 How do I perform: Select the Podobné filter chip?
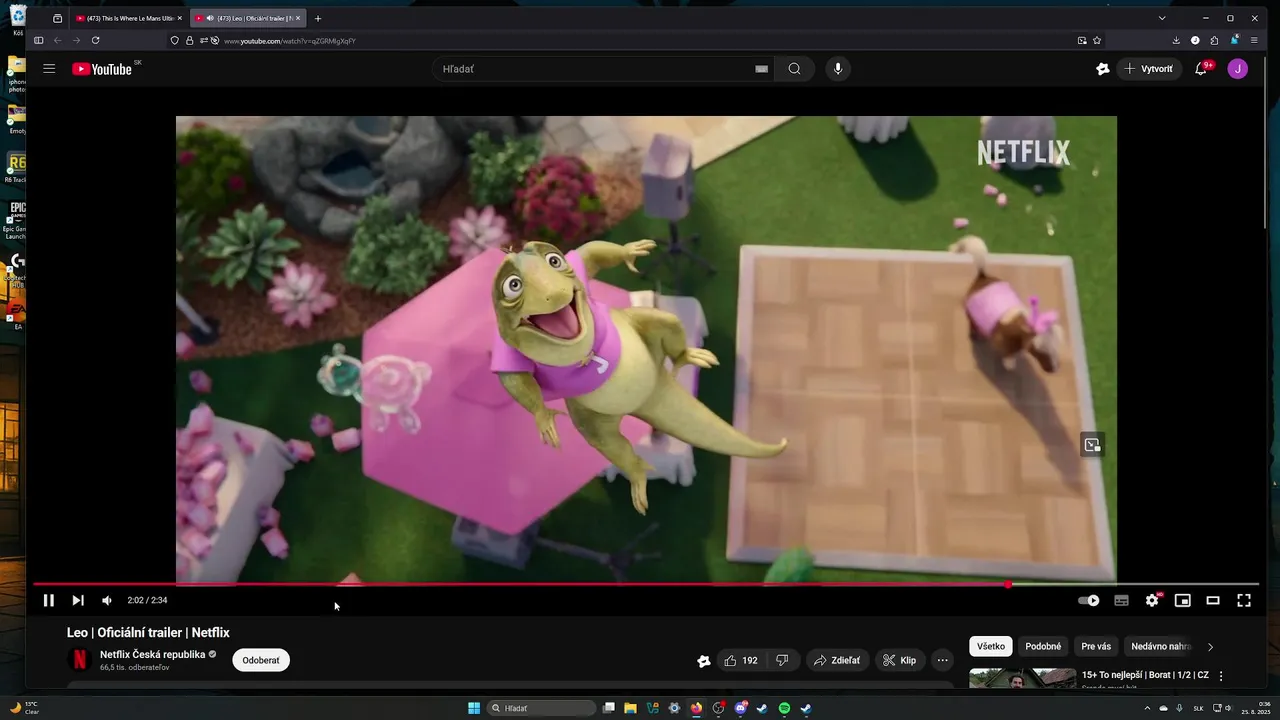click(1043, 646)
